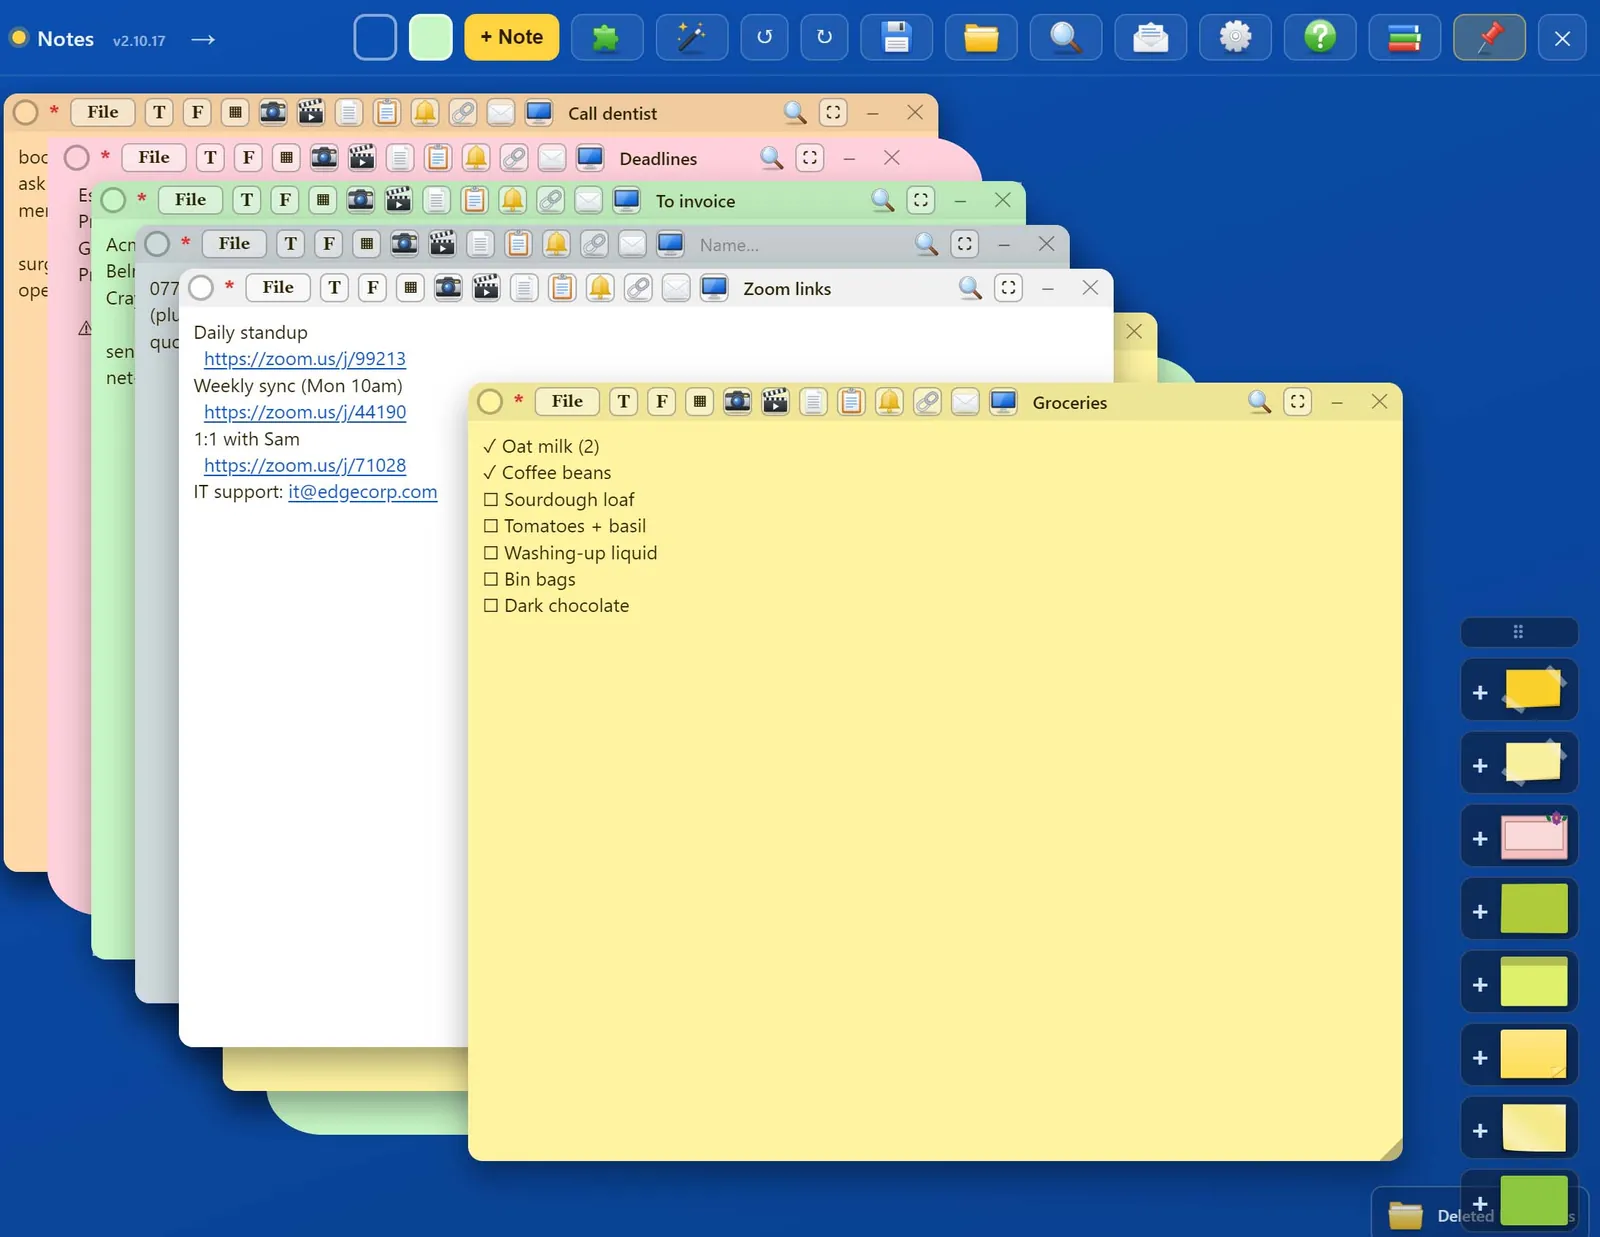Open the settings gear icon

(1235, 38)
